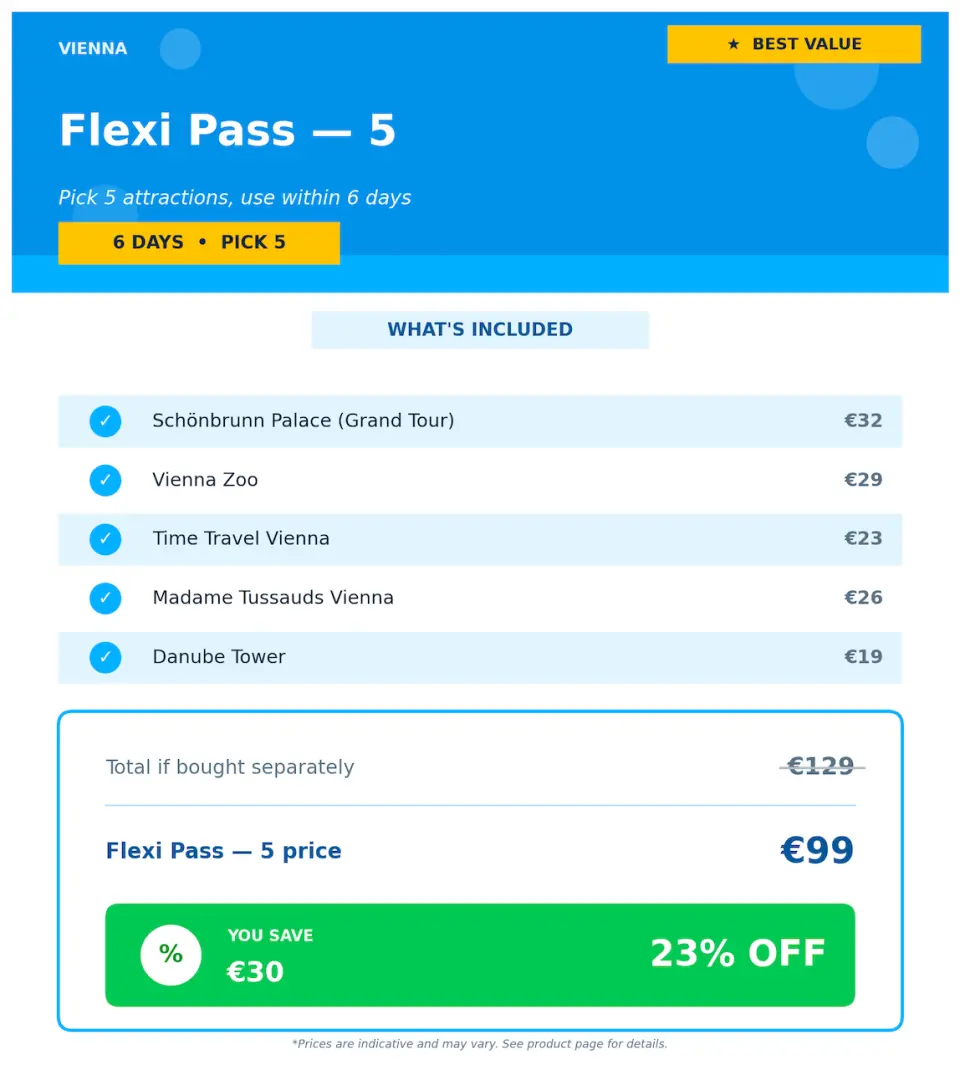Click the Time Travel Vienna €23 price
This screenshot has width=960, height=1070.
pos(862,538)
